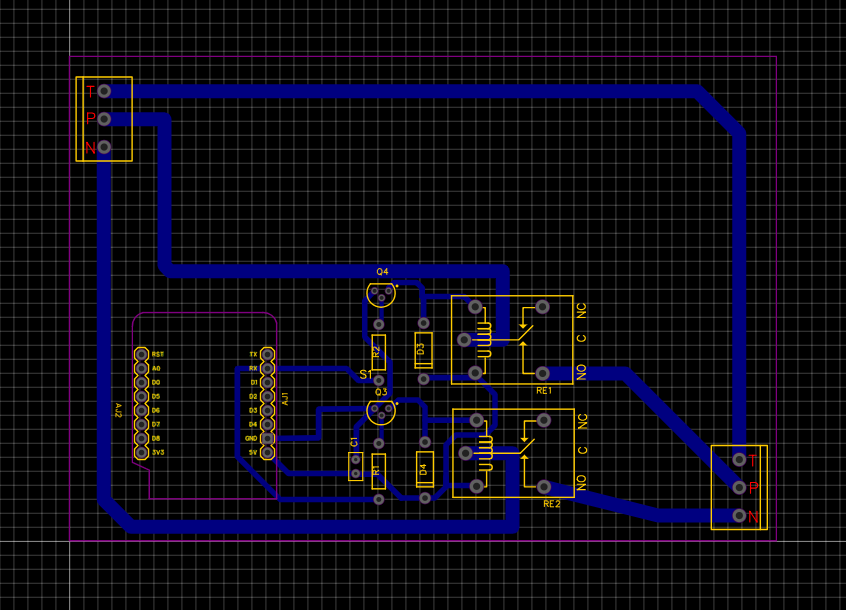The height and width of the screenshot is (610, 846).
Task: Pick the D2 pin pad on header AJ1
Action: tap(268, 396)
